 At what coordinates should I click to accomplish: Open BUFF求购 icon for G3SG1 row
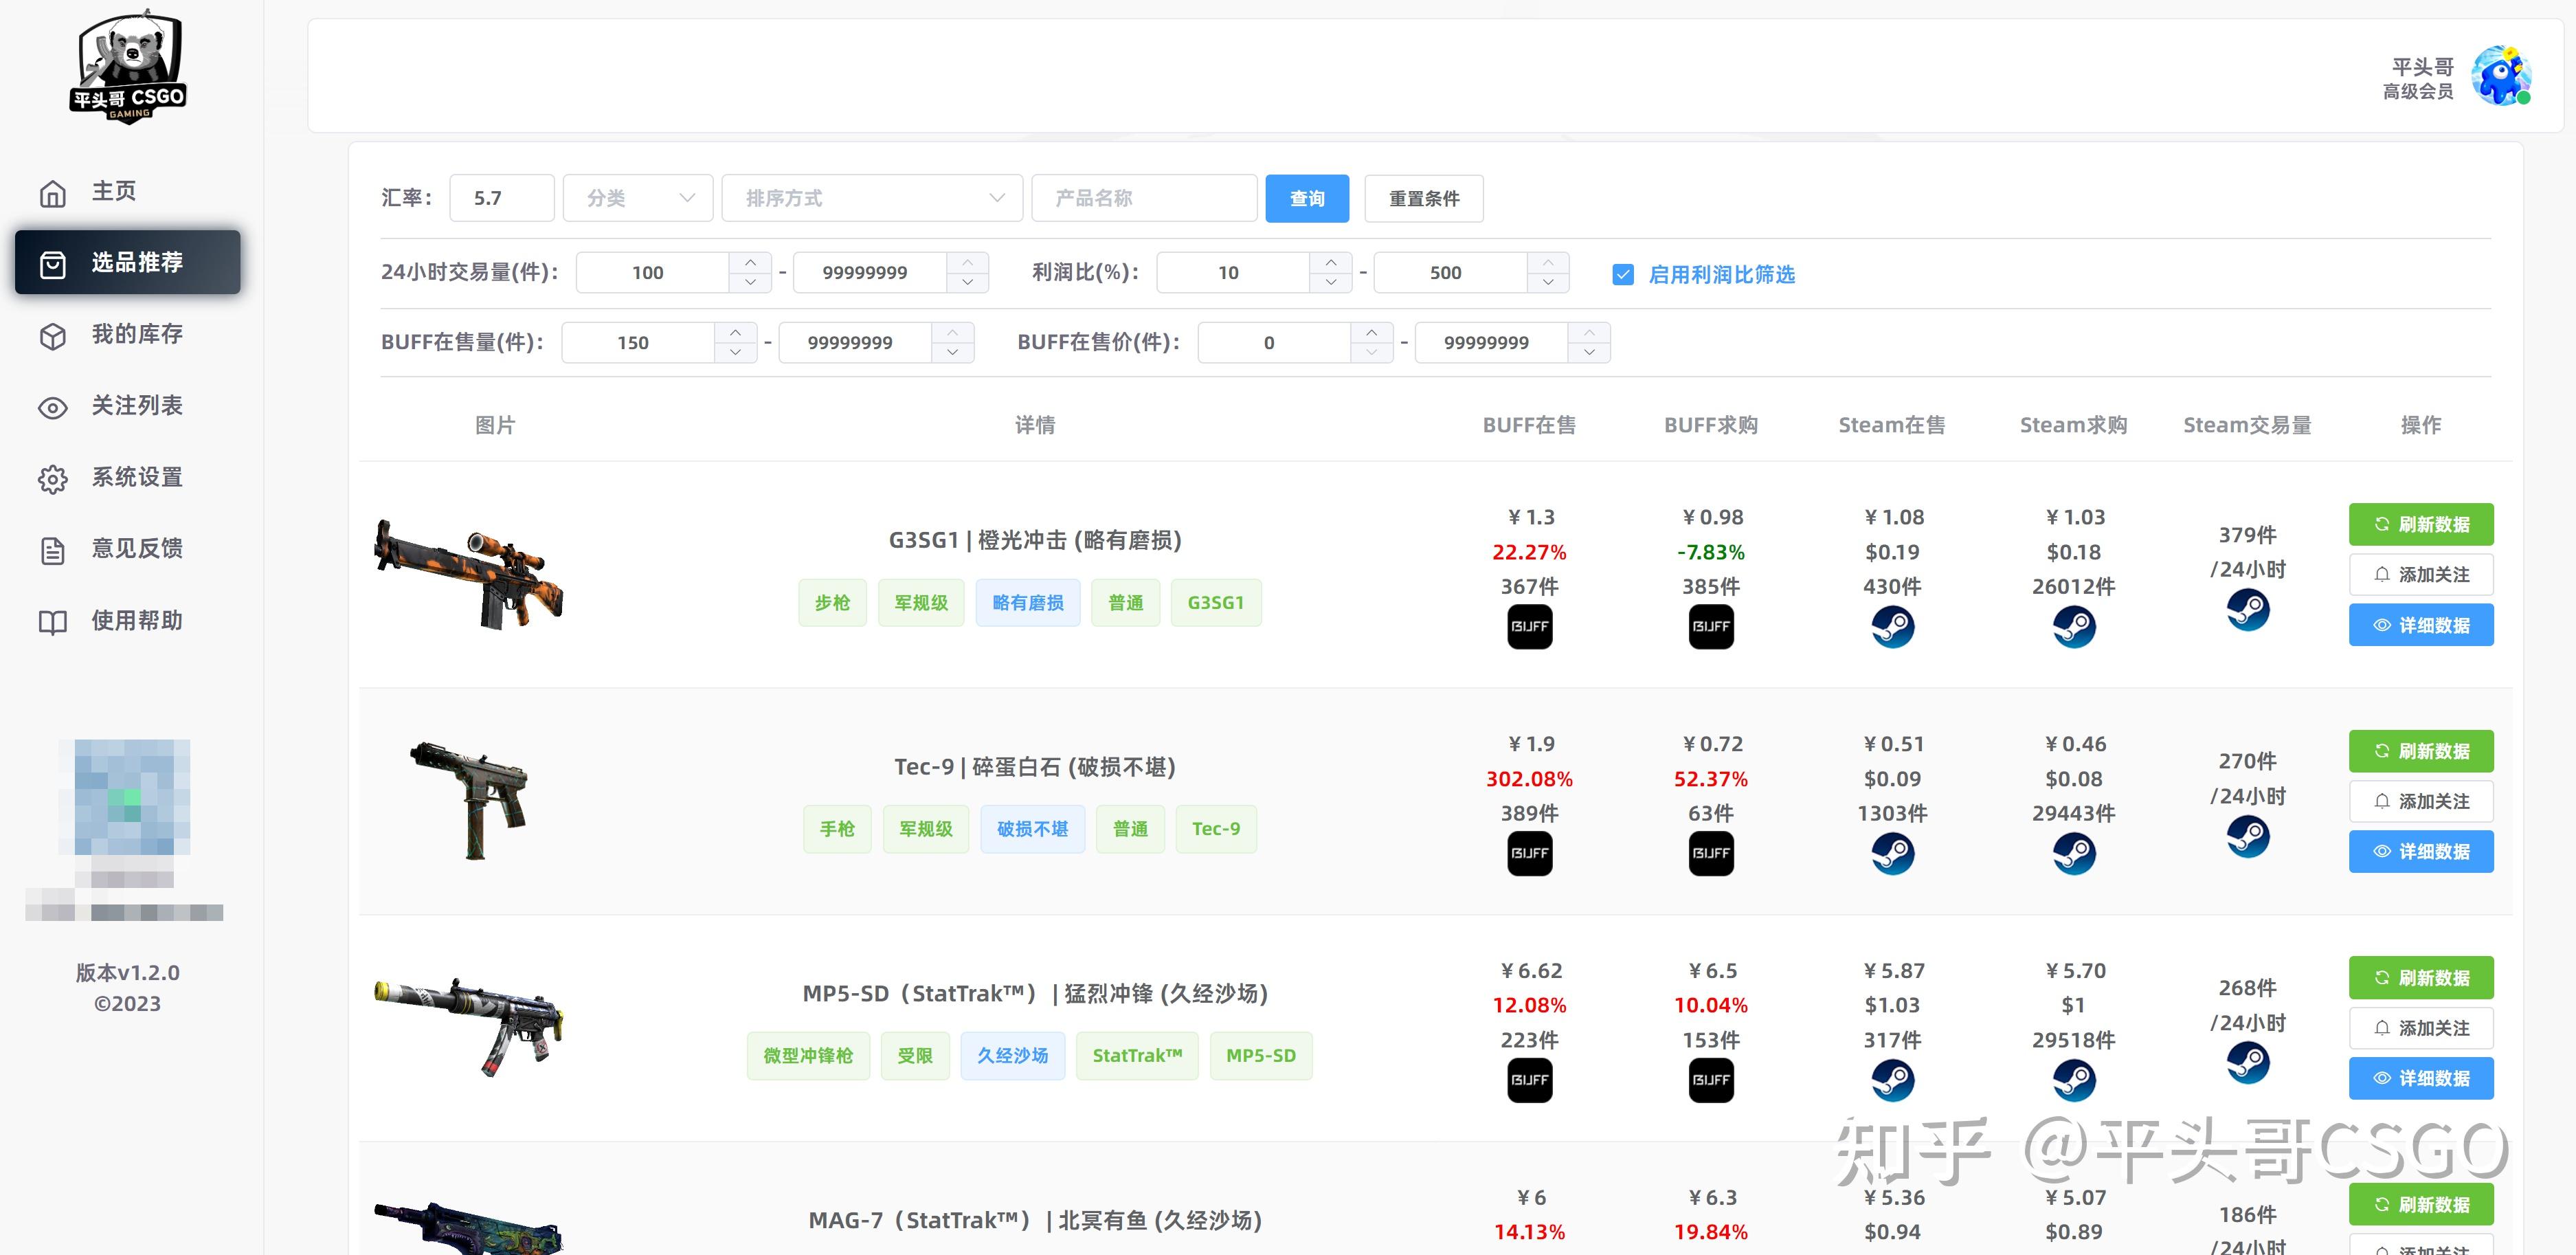[1711, 627]
